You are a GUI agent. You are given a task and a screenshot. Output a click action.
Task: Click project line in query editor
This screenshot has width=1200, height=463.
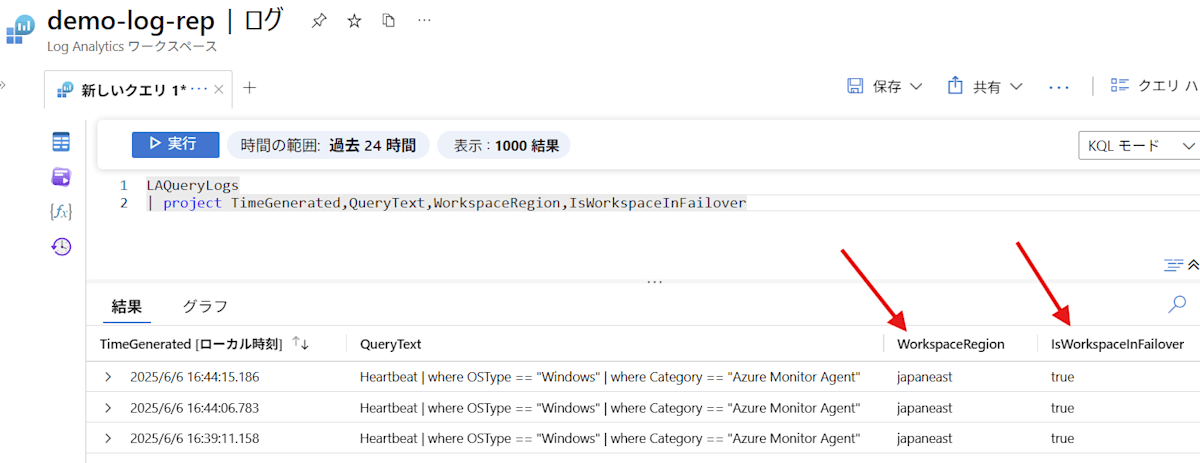pyautogui.click(x=447, y=203)
